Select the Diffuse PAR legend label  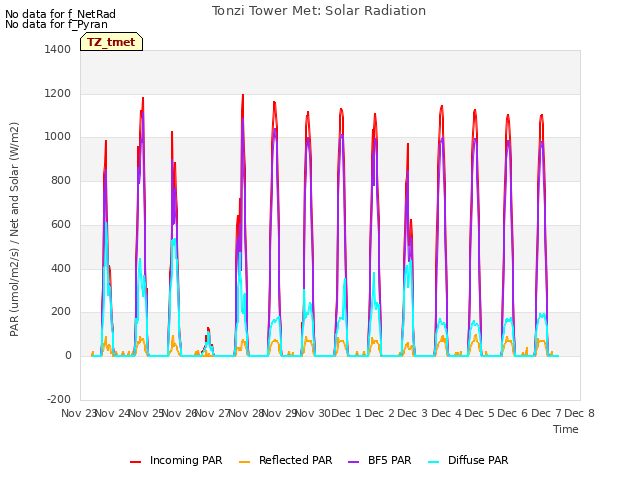click(x=478, y=460)
